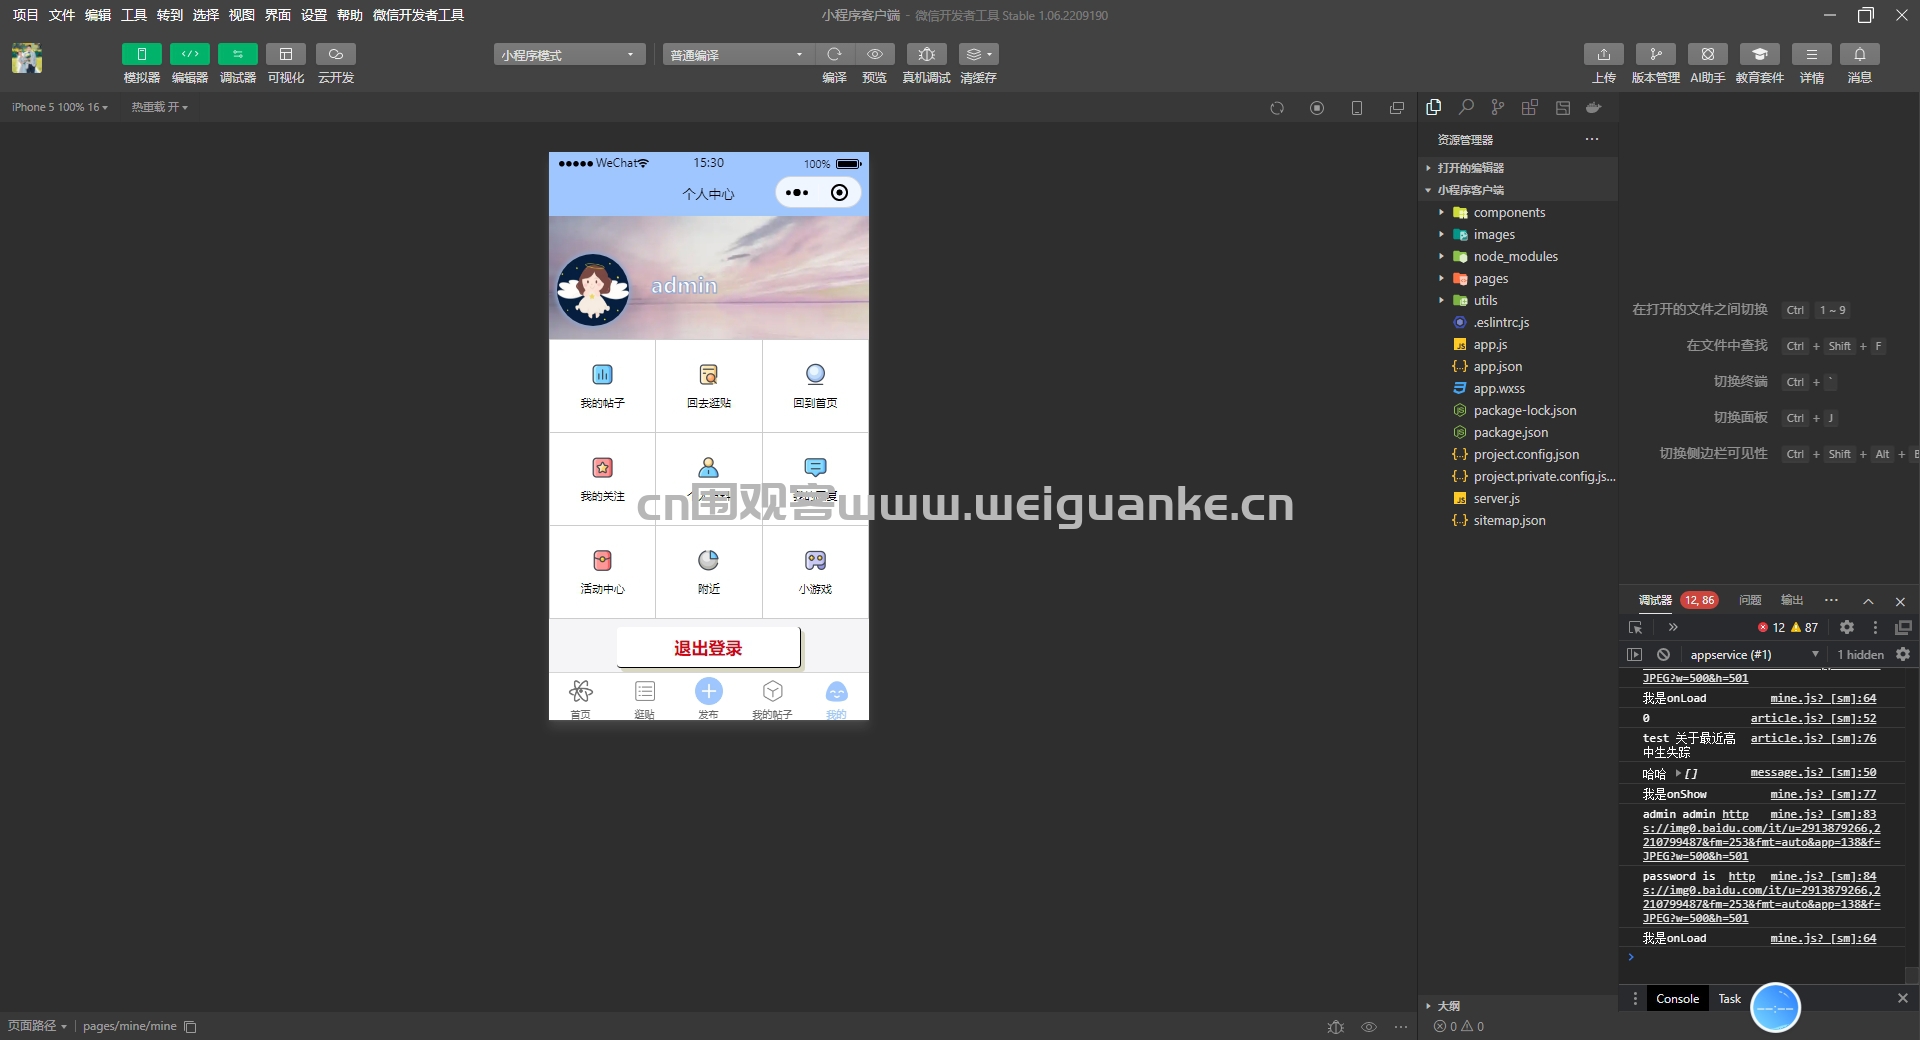Open the 项目 menu
The image size is (1920, 1040).
[x=25, y=15]
